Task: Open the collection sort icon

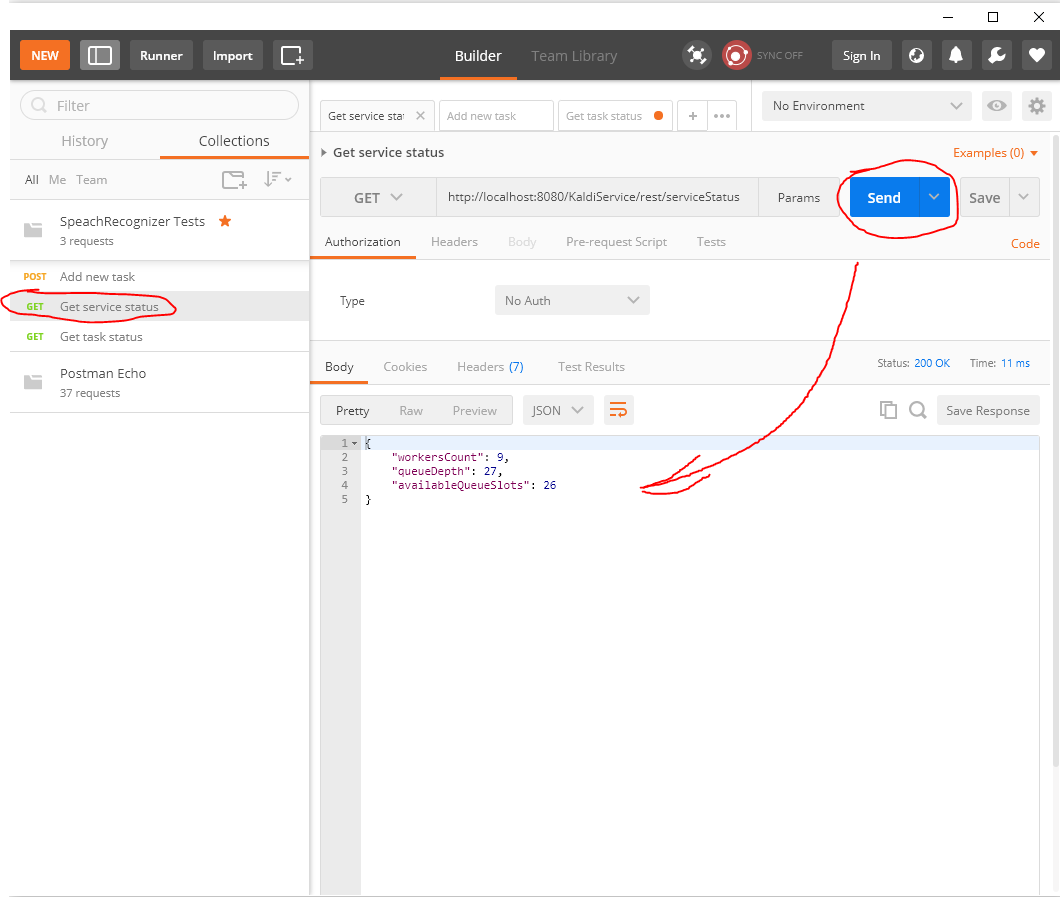Action: (277, 179)
